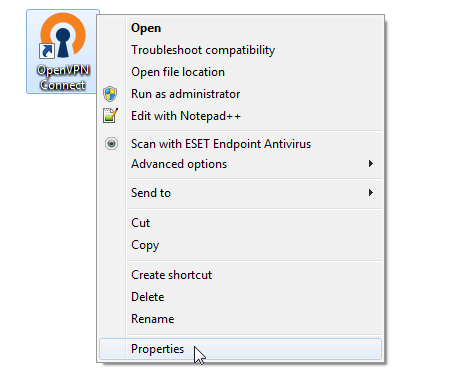Select the OpenVPN Connect desktop shortcut icon
Image resolution: width=461 pixels, height=372 pixels.
pos(63,51)
